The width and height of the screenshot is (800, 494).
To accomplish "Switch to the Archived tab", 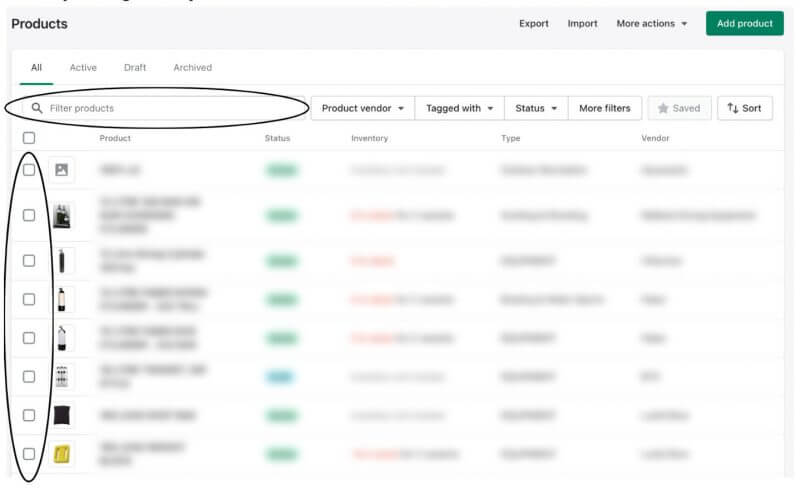I will pyautogui.click(x=192, y=68).
